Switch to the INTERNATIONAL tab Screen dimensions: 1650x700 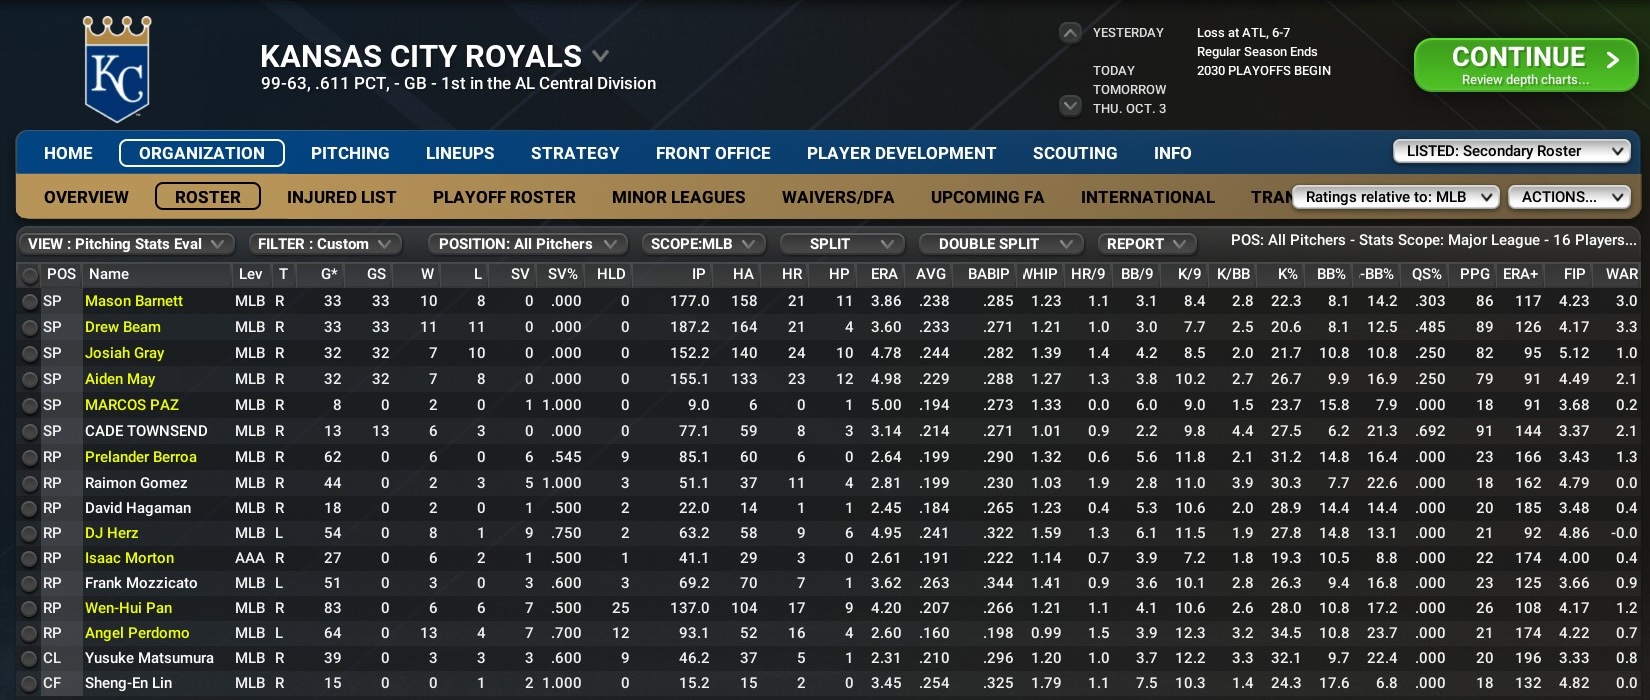pyautogui.click(x=1147, y=197)
